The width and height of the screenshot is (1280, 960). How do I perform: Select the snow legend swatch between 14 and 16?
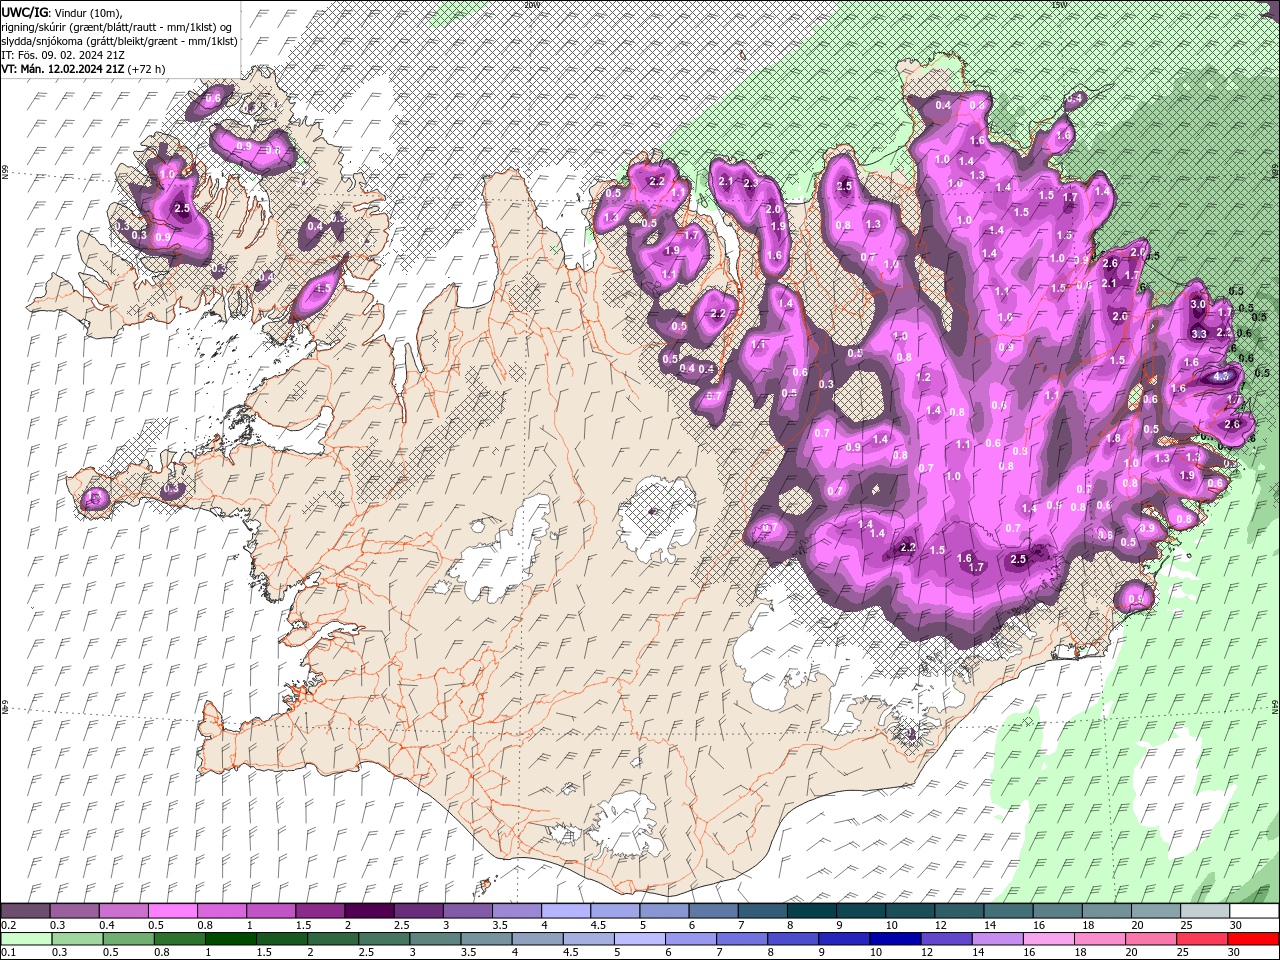1008,911
